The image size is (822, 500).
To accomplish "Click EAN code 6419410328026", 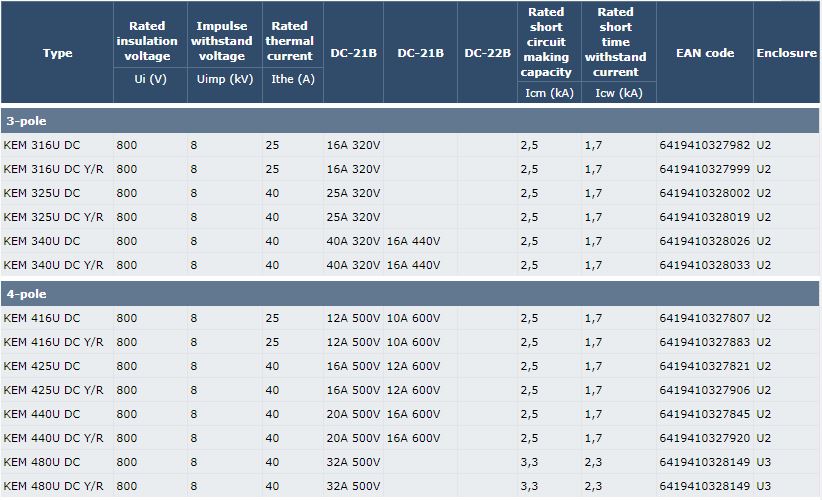I will click(705, 241).
